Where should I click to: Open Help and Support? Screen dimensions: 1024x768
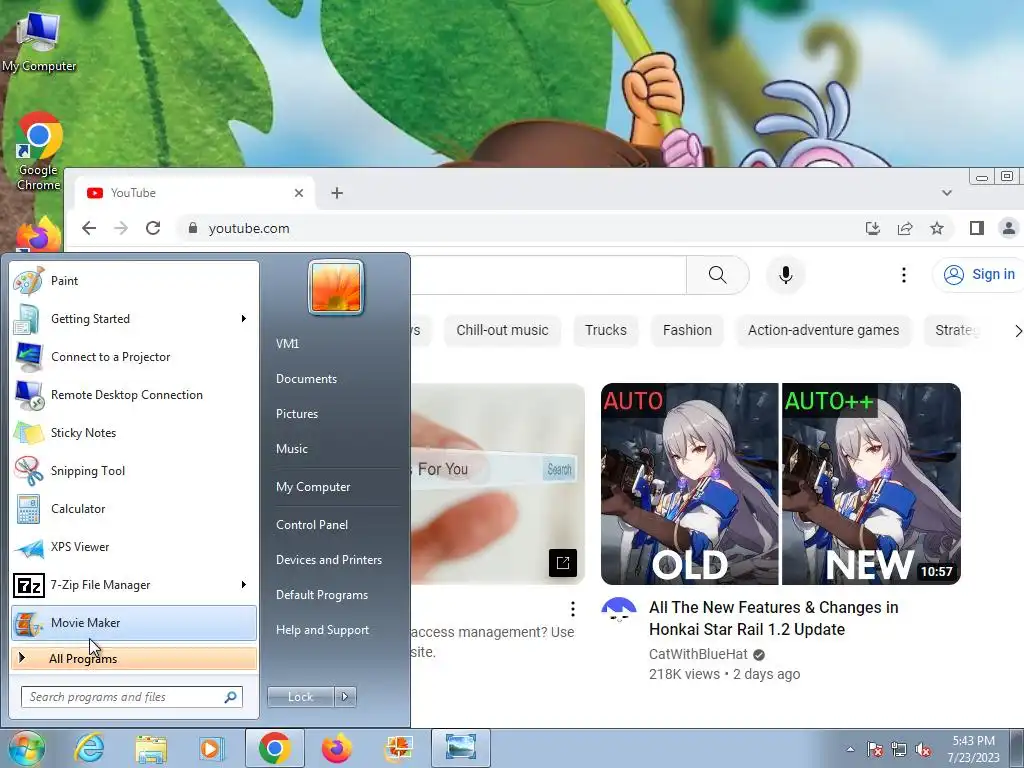coord(323,630)
